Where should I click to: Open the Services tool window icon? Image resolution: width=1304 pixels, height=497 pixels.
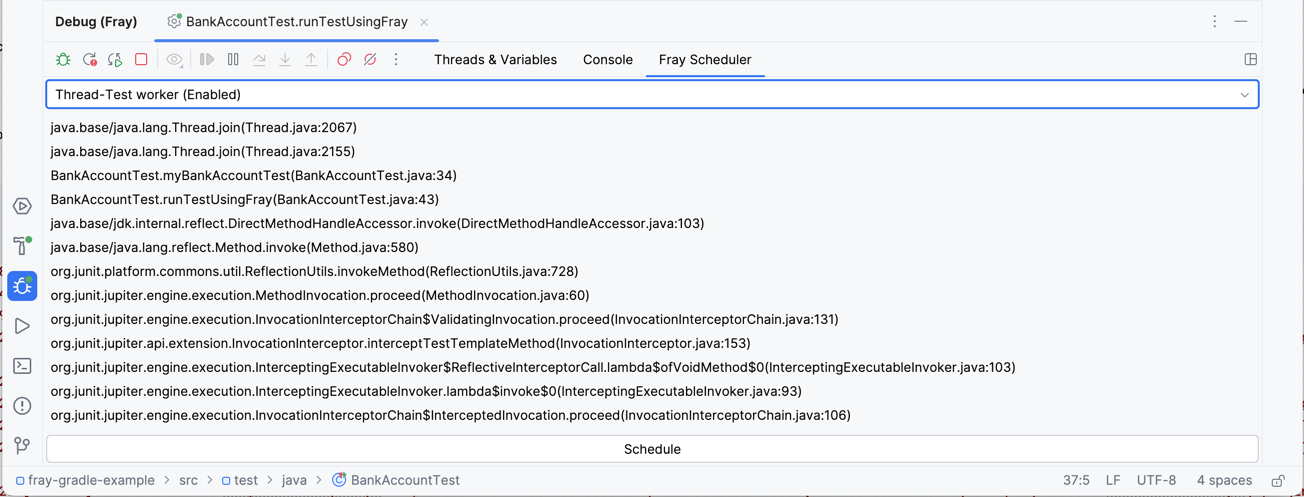pos(22,206)
